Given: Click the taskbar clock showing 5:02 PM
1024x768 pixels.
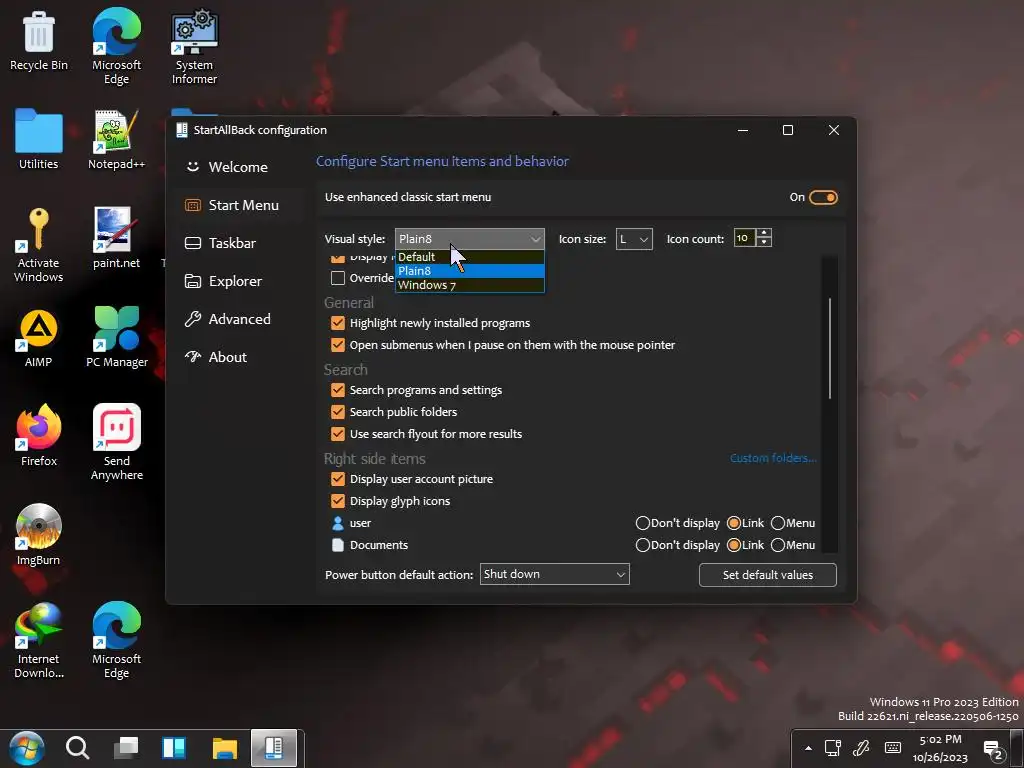Looking at the screenshot, I should pyautogui.click(x=940, y=748).
